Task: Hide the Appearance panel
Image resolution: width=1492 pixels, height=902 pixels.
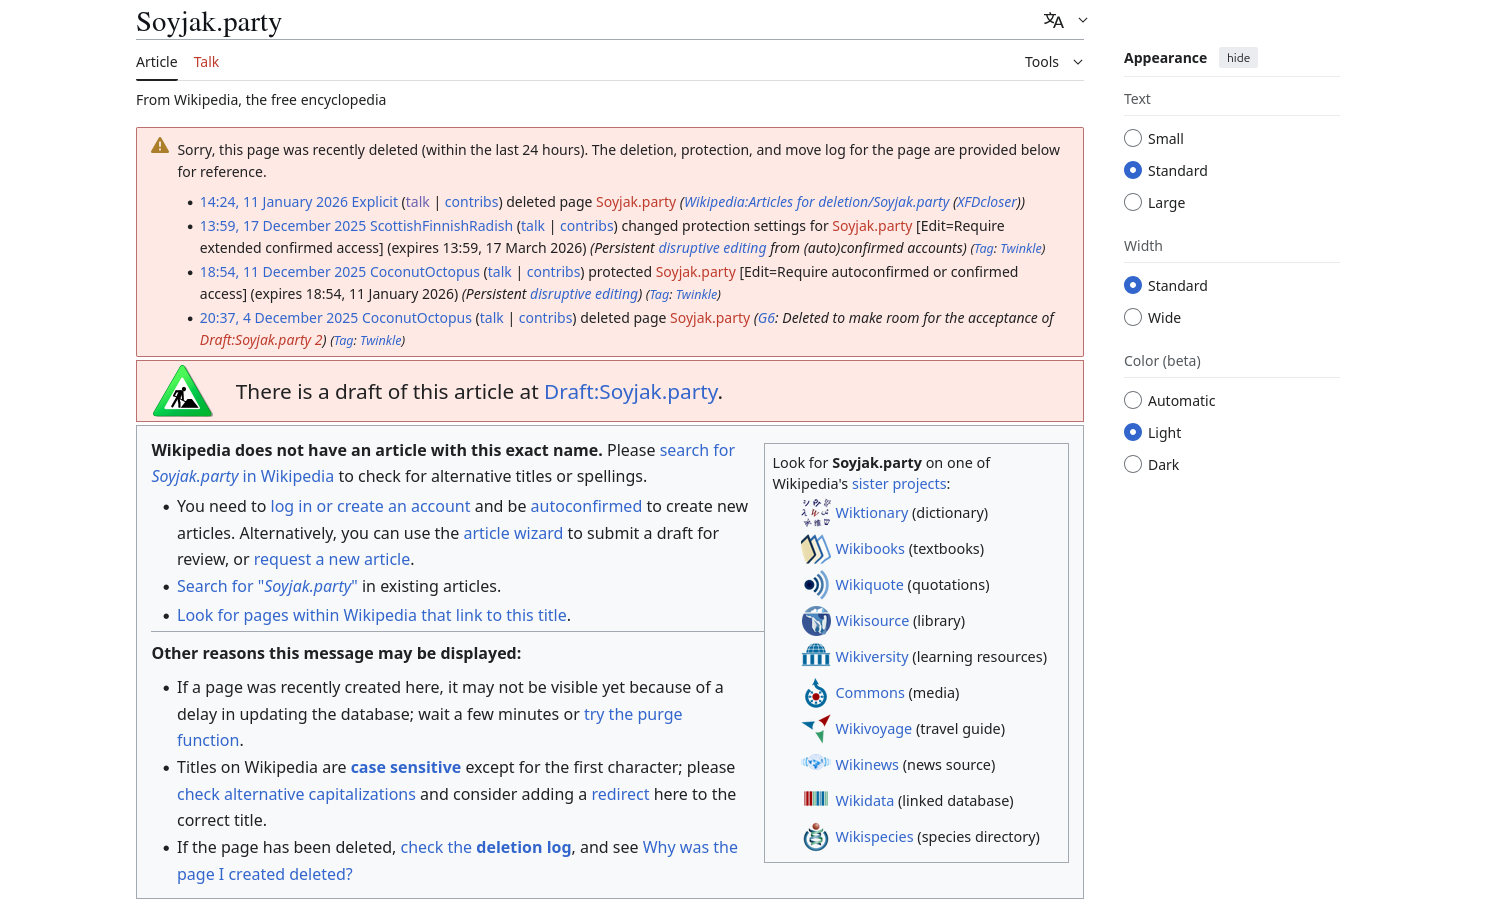Action: [1238, 58]
